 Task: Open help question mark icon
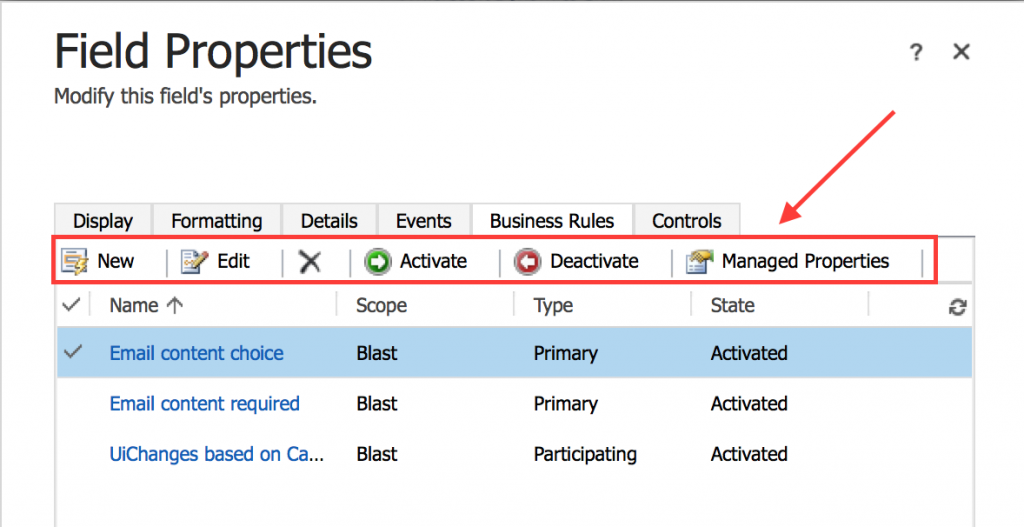click(916, 52)
